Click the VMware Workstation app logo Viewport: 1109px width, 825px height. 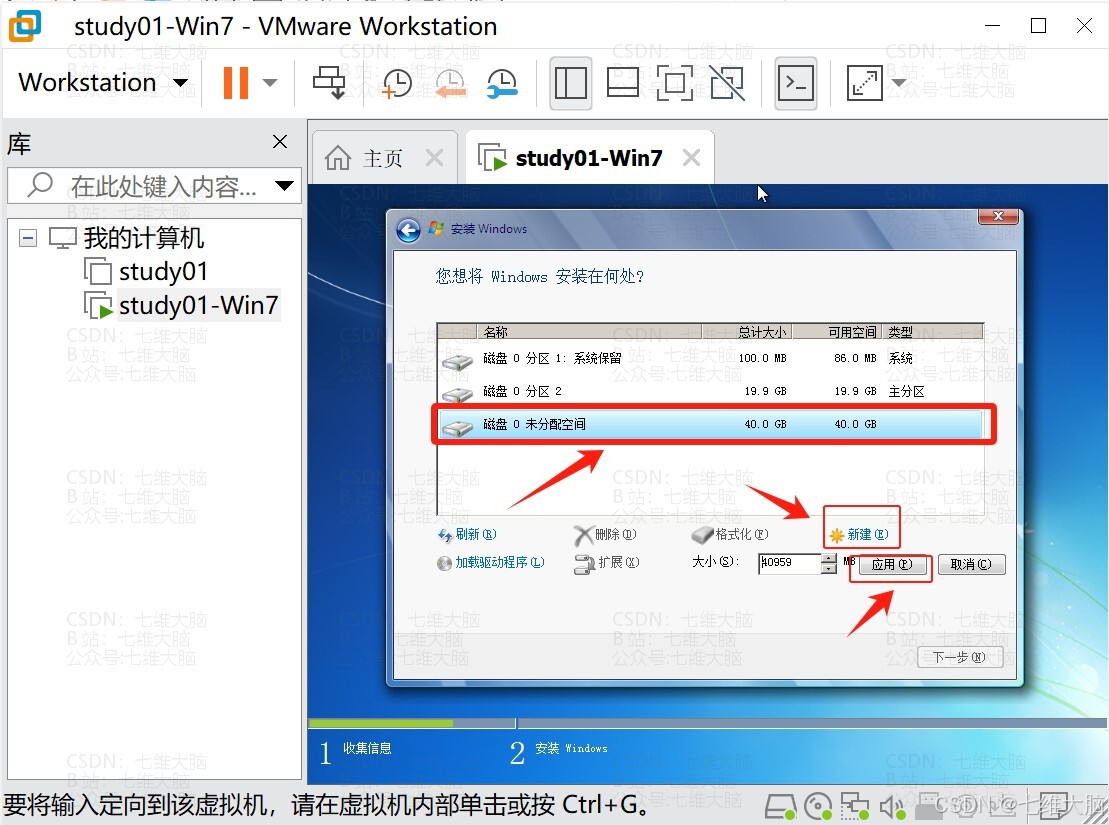tap(25, 26)
